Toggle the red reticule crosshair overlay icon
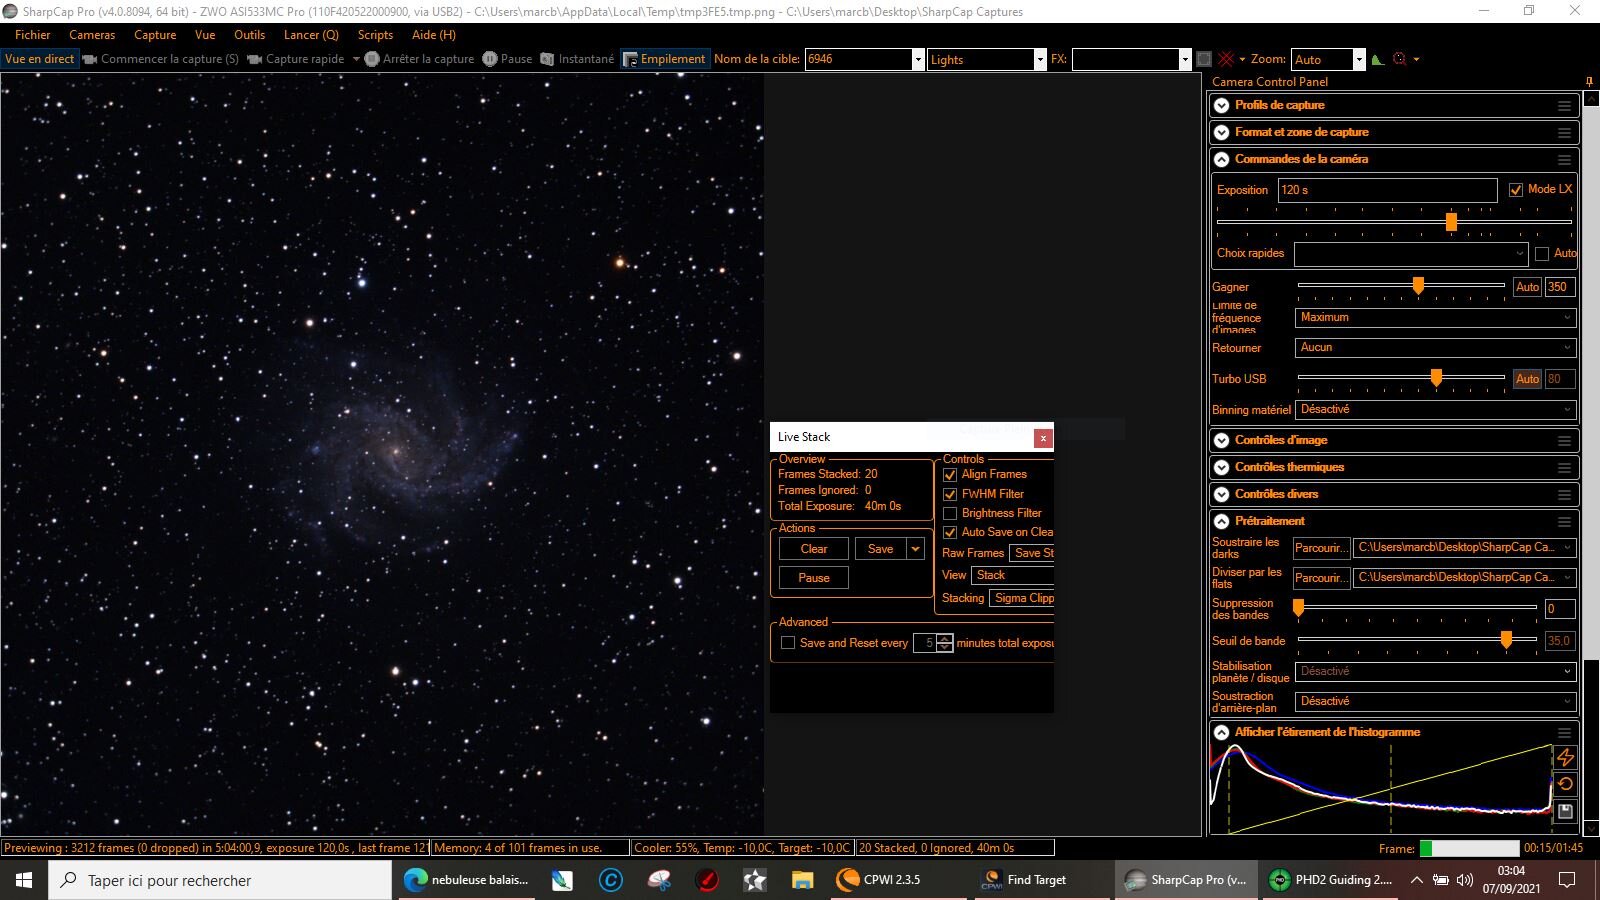The image size is (1600, 900). click(1226, 59)
